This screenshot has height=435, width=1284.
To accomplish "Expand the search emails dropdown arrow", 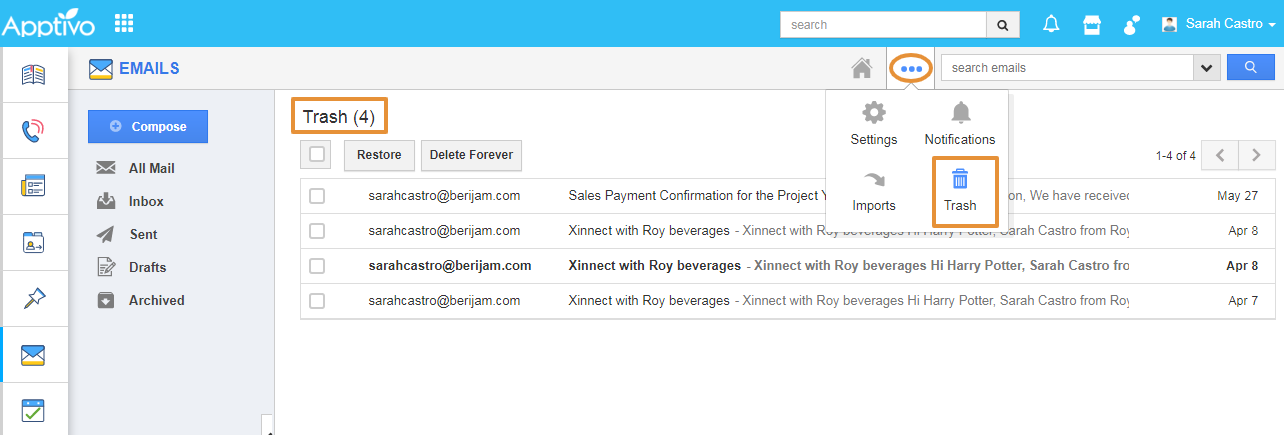I will pos(1206,68).
